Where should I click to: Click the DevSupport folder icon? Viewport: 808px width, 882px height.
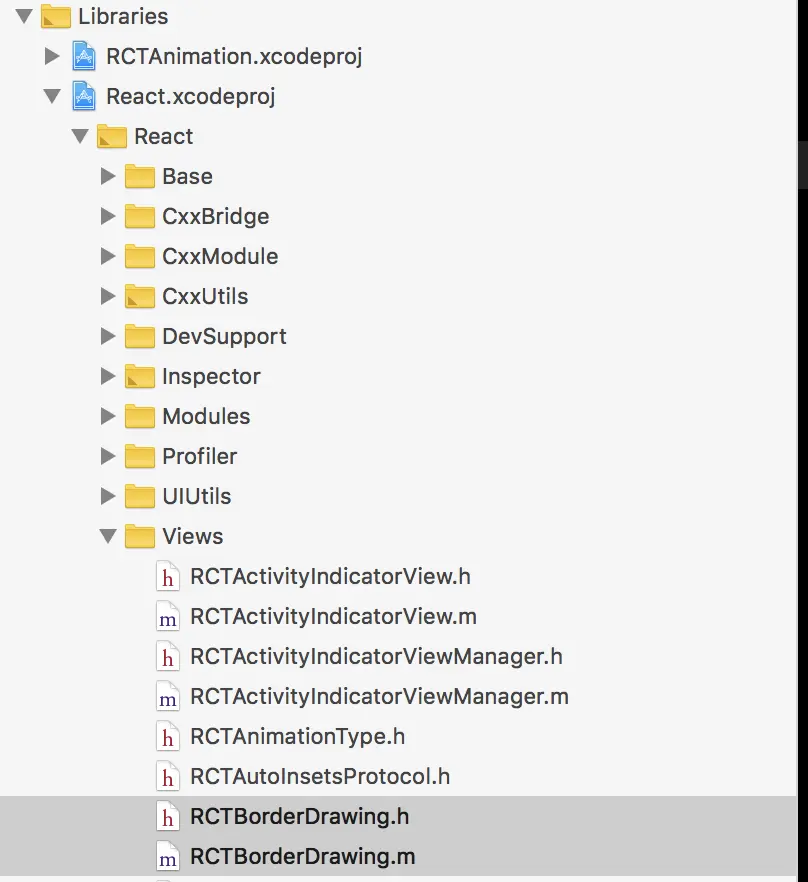click(140, 336)
